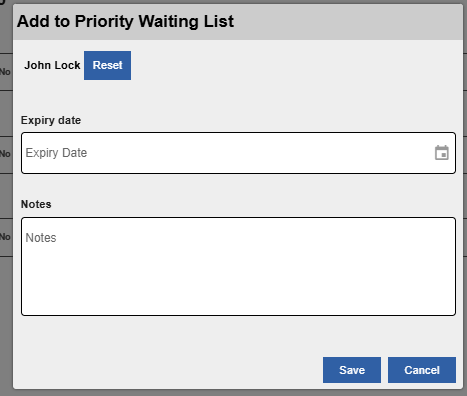Viewport: 467px width, 396px height.
Task: Open the calendar date picker icon
Action: pos(442,153)
